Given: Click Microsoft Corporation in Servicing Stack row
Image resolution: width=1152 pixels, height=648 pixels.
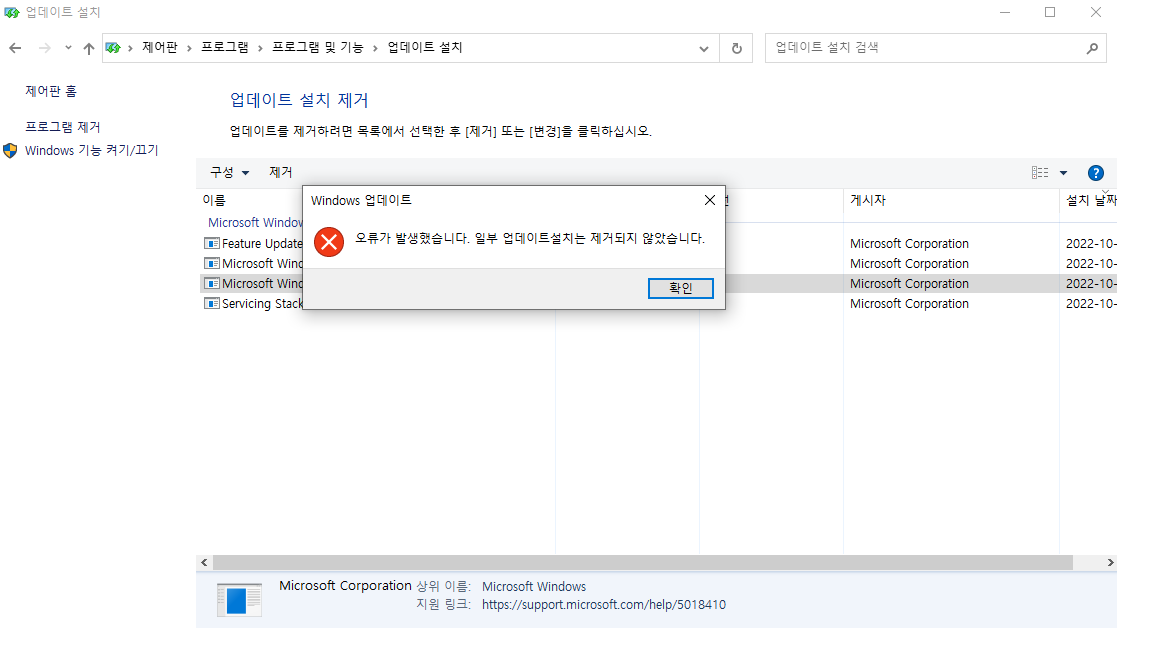Looking at the screenshot, I should point(909,303).
